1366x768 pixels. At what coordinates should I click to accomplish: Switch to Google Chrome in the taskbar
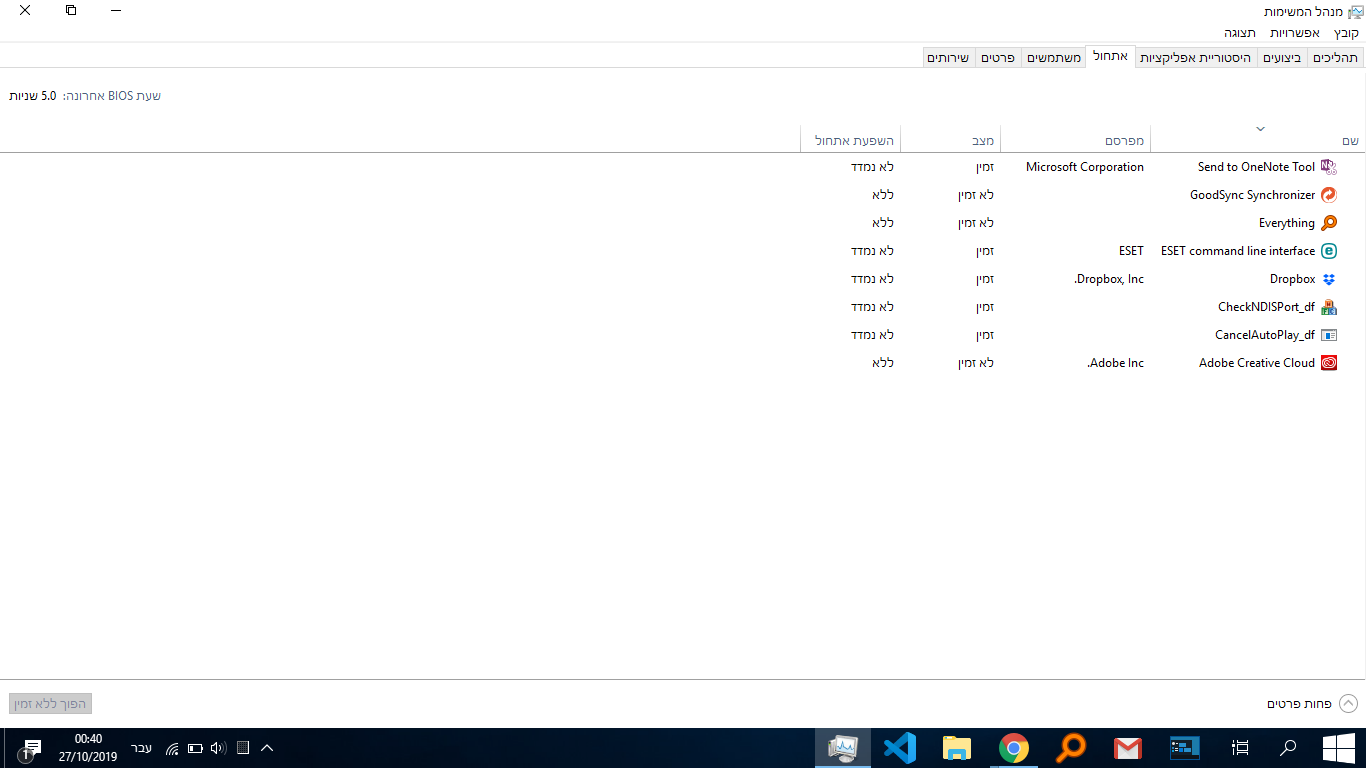[x=1014, y=748]
